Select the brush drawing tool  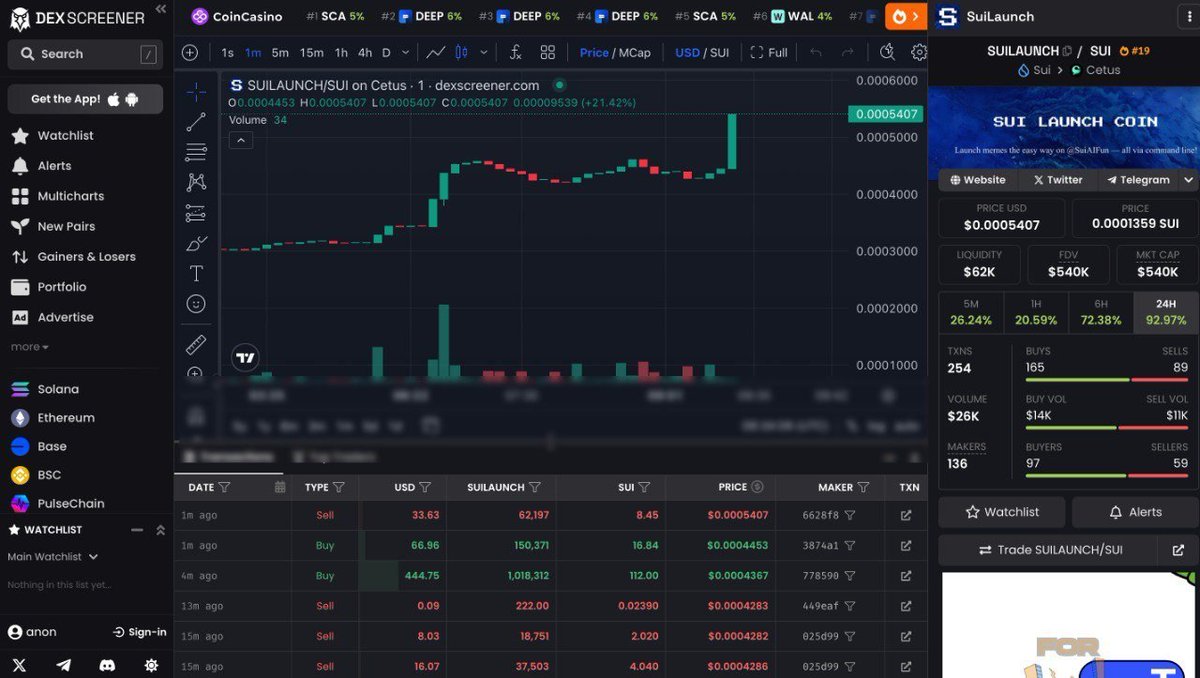(x=196, y=243)
